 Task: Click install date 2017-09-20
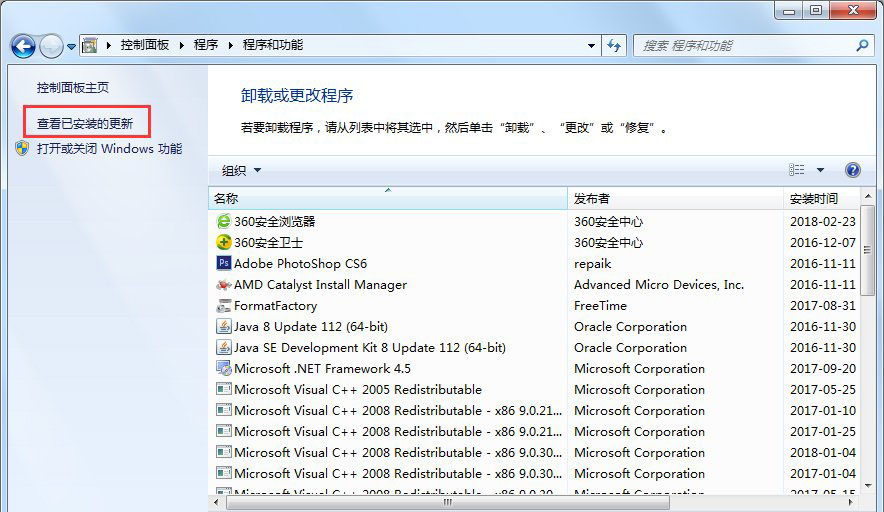coord(823,369)
